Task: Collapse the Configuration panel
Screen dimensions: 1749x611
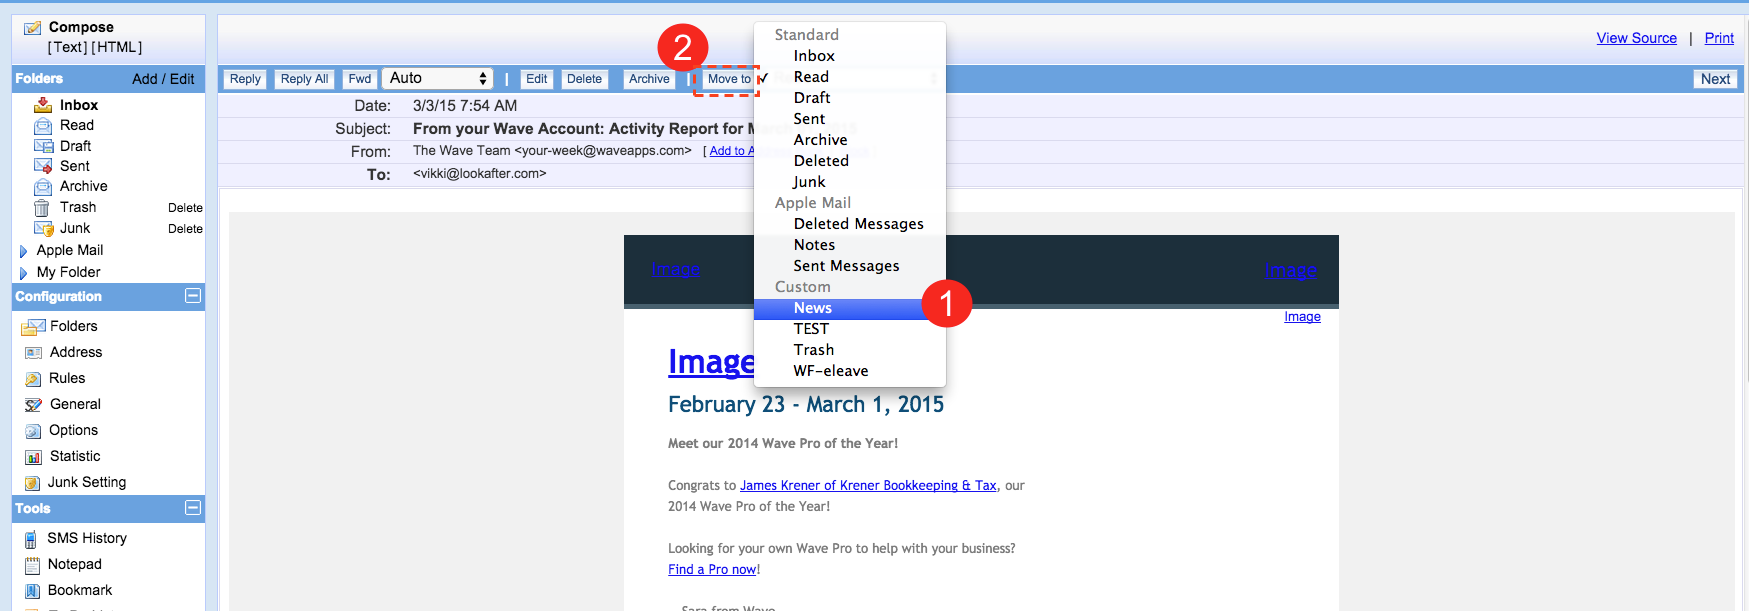Action: coord(193,296)
